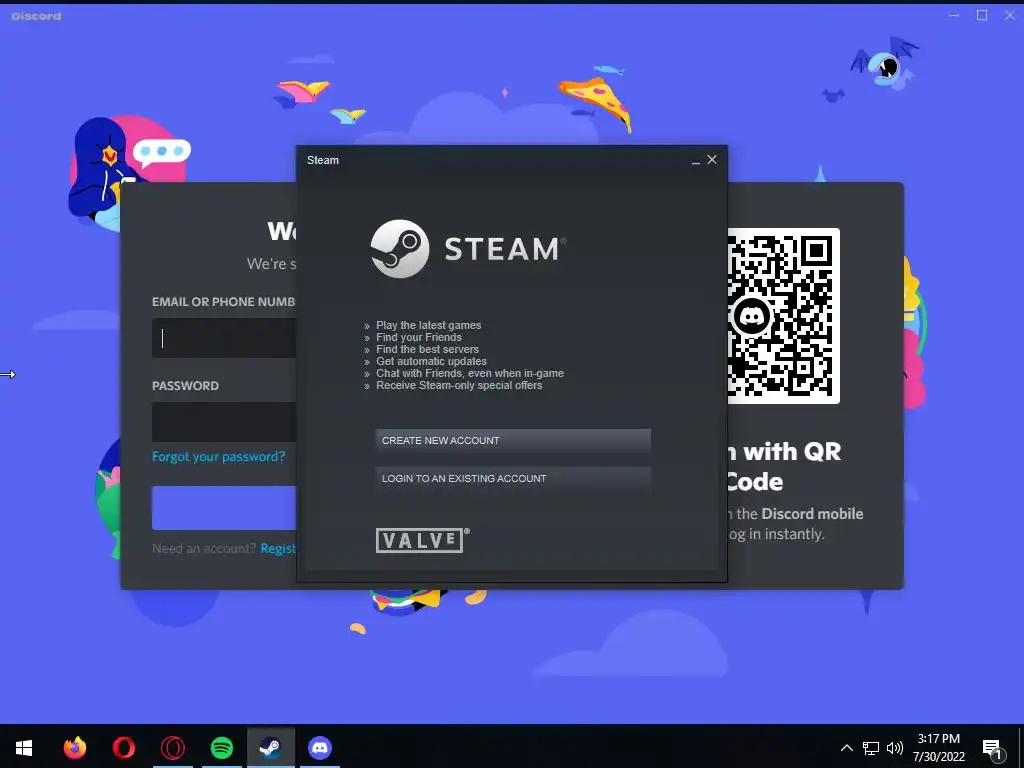Close the Discord window
The image size is (1024, 768).
(x=1010, y=15)
